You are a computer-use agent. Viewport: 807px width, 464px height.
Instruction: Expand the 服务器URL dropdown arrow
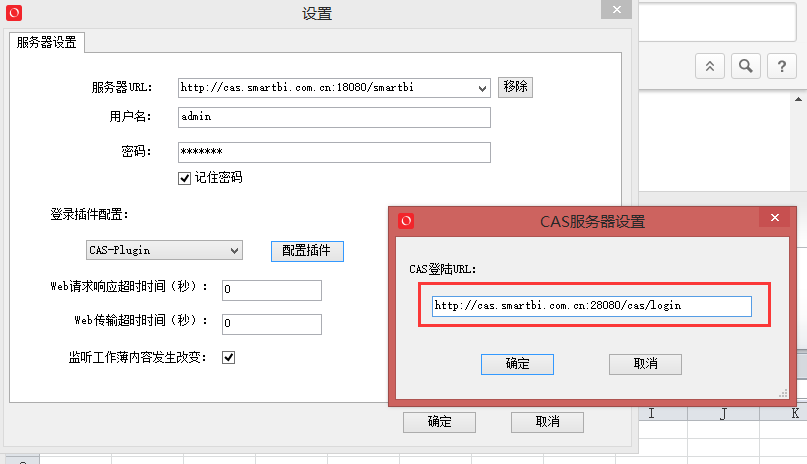482,88
